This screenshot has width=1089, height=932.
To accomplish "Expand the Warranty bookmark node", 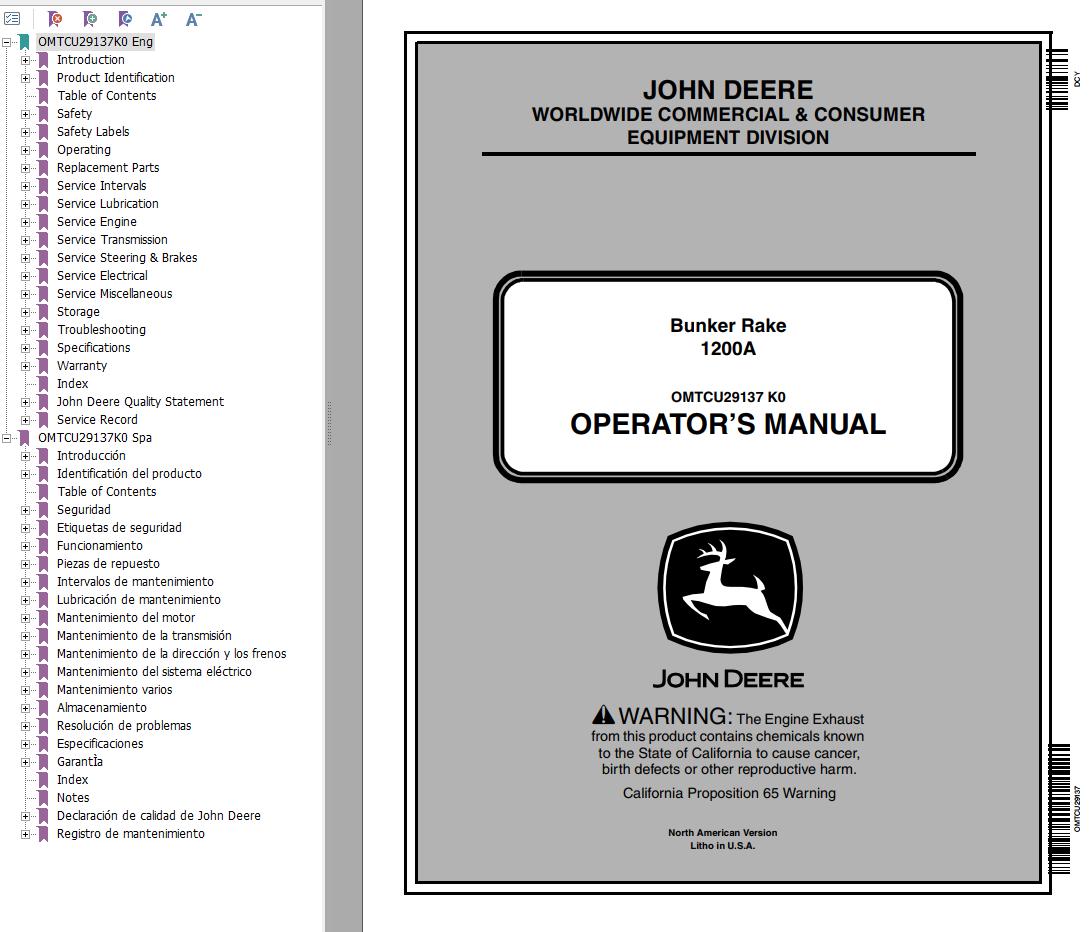I will click(x=25, y=366).
